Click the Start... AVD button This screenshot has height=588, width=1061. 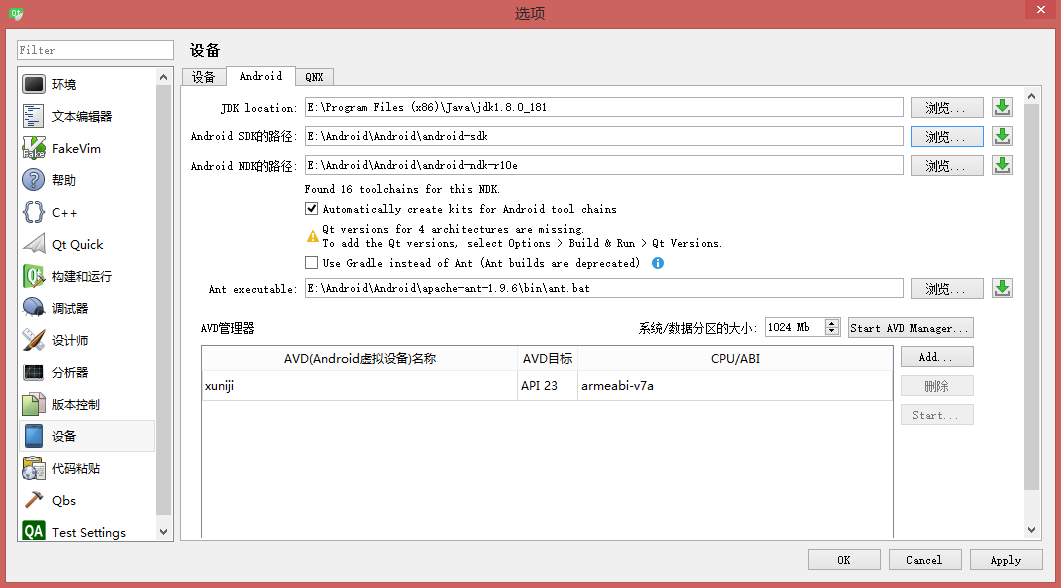tap(937, 415)
